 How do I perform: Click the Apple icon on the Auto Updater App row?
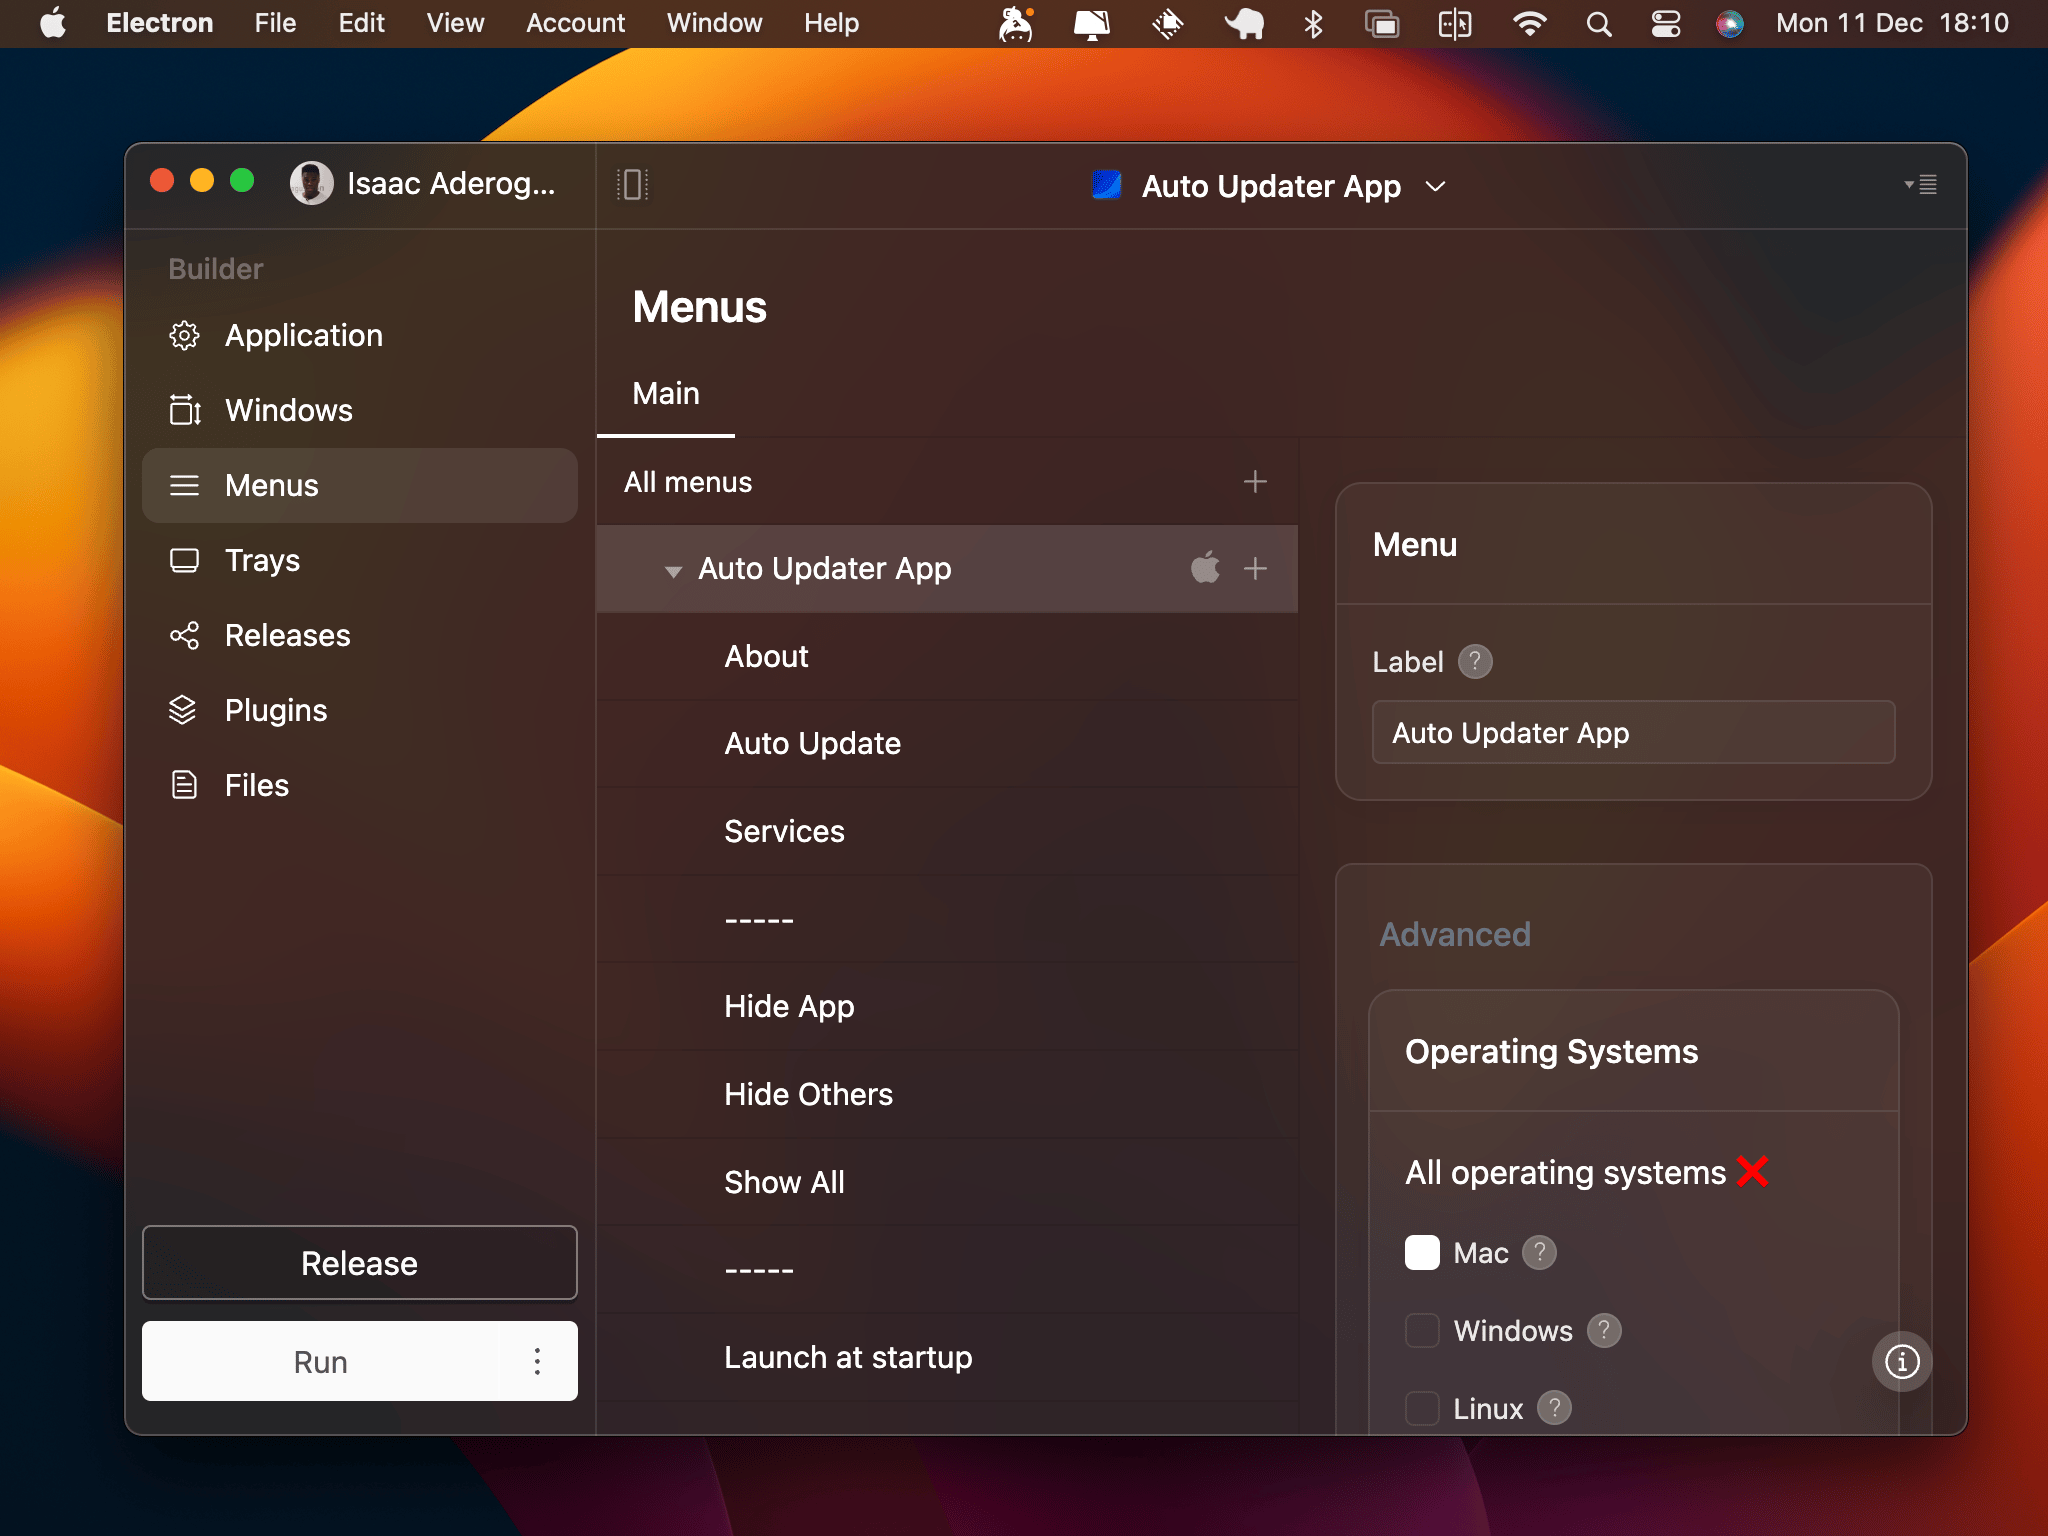click(1206, 568)
